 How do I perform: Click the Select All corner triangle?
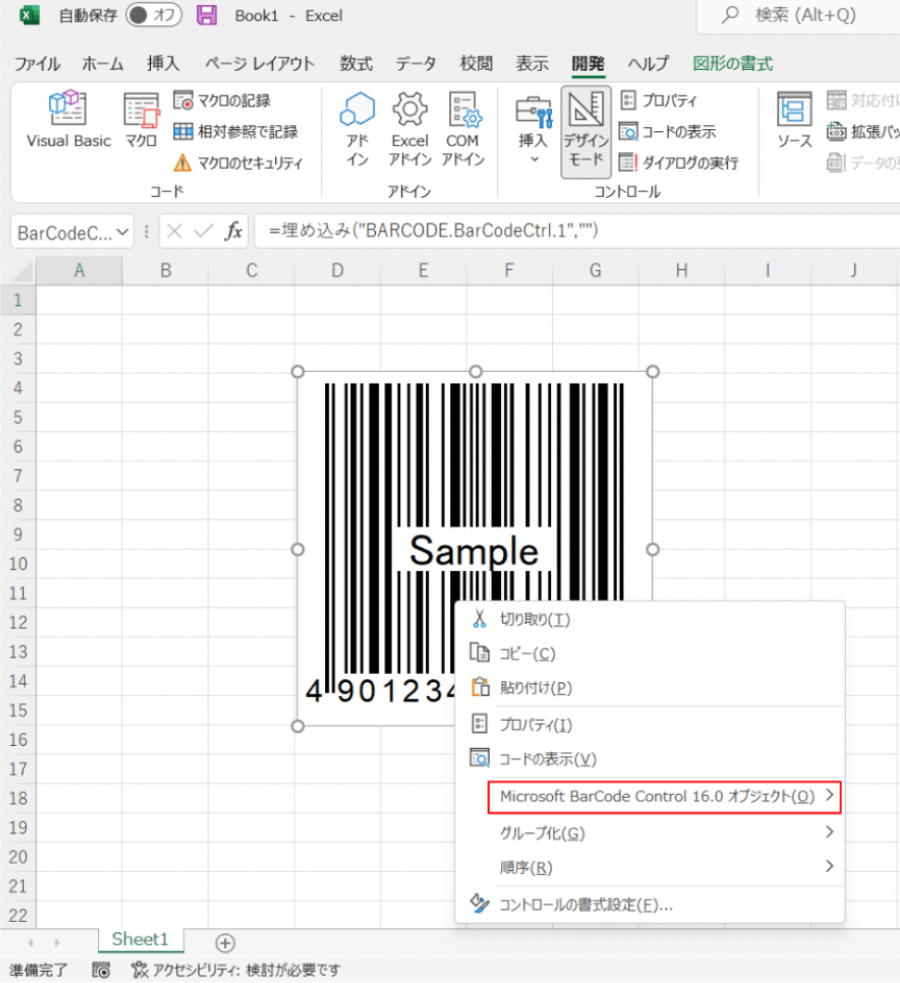click(23, 271)
